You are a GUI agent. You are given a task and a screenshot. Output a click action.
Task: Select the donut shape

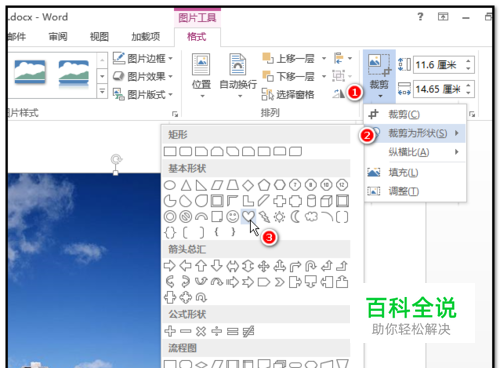[170, 217]
